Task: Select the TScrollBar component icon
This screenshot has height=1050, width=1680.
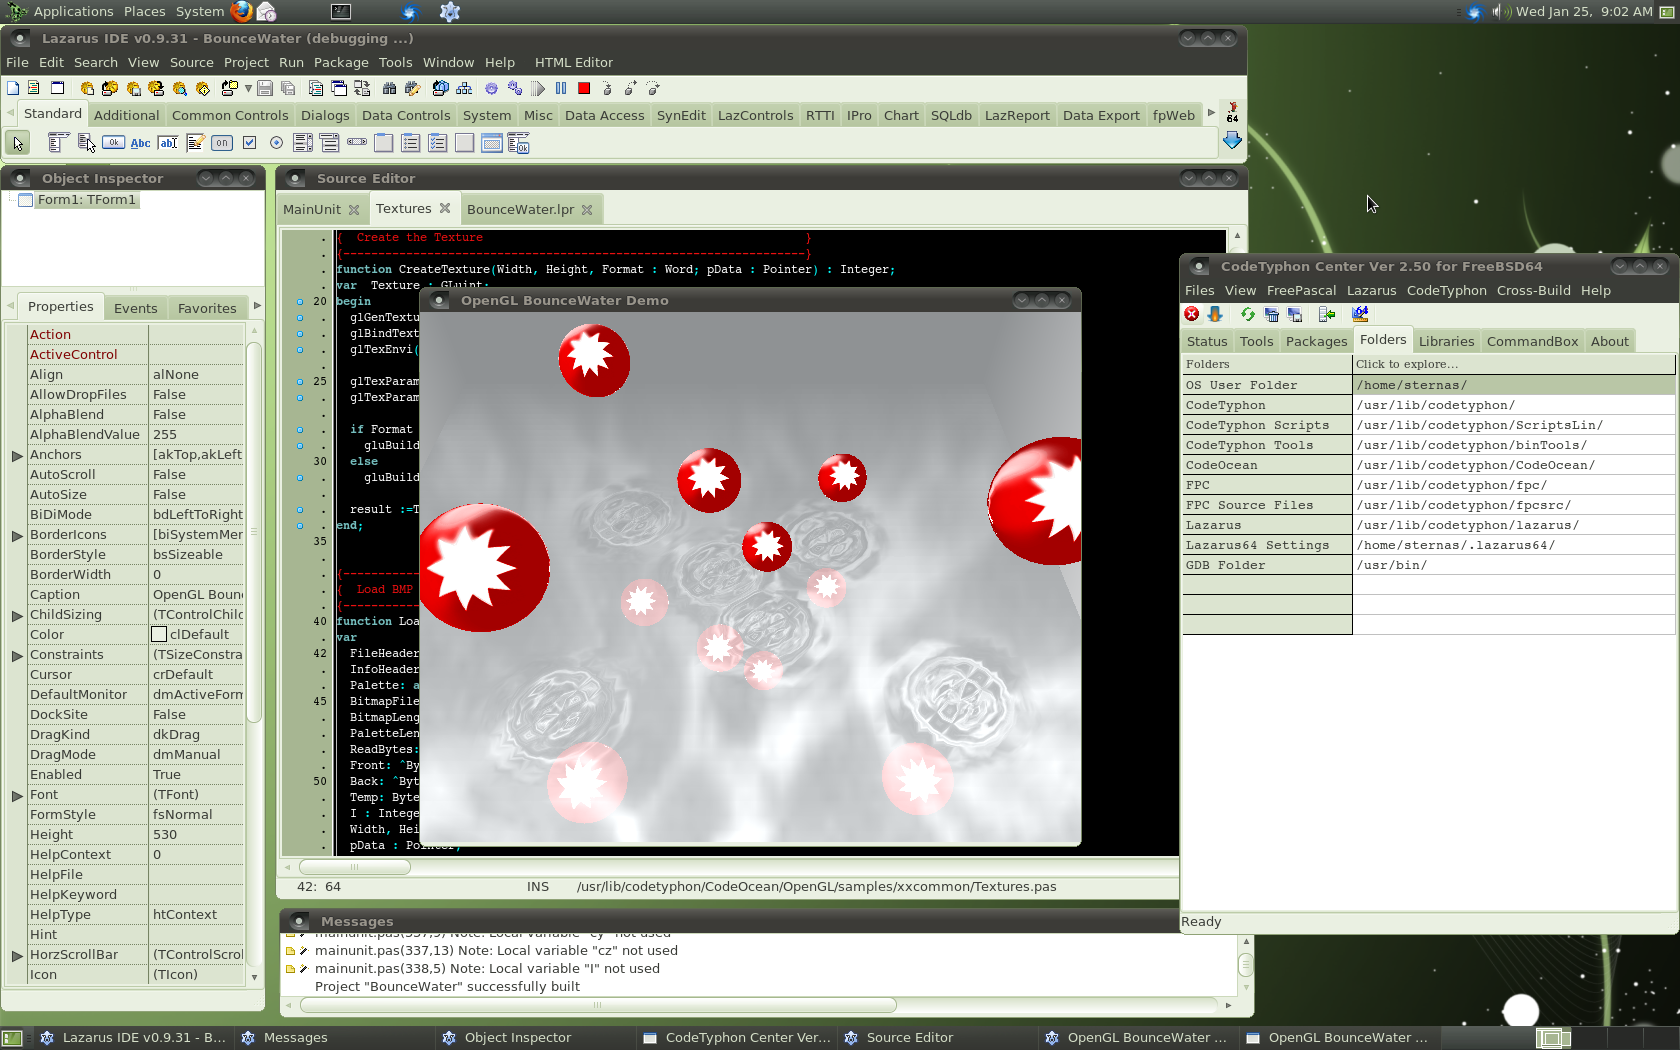Action: [357, 143]
